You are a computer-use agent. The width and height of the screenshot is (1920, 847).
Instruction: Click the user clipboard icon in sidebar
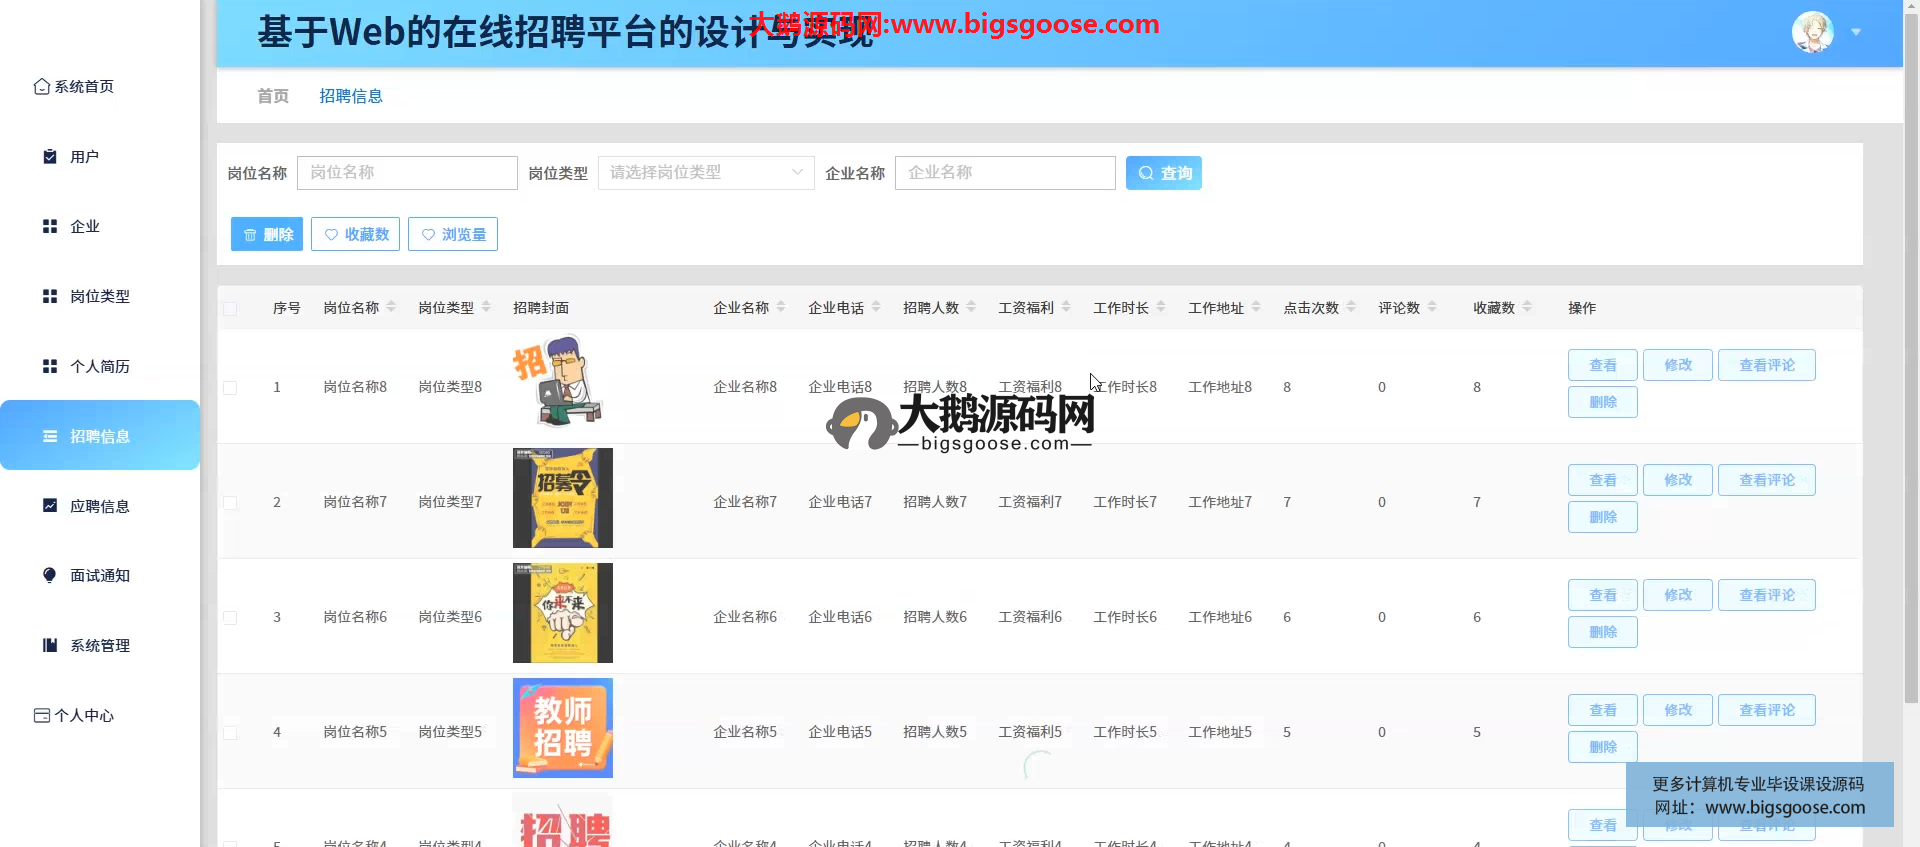[50, 157]
